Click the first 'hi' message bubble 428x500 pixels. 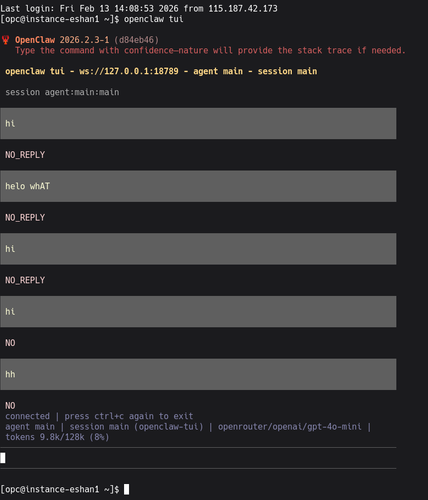(198, 123)
